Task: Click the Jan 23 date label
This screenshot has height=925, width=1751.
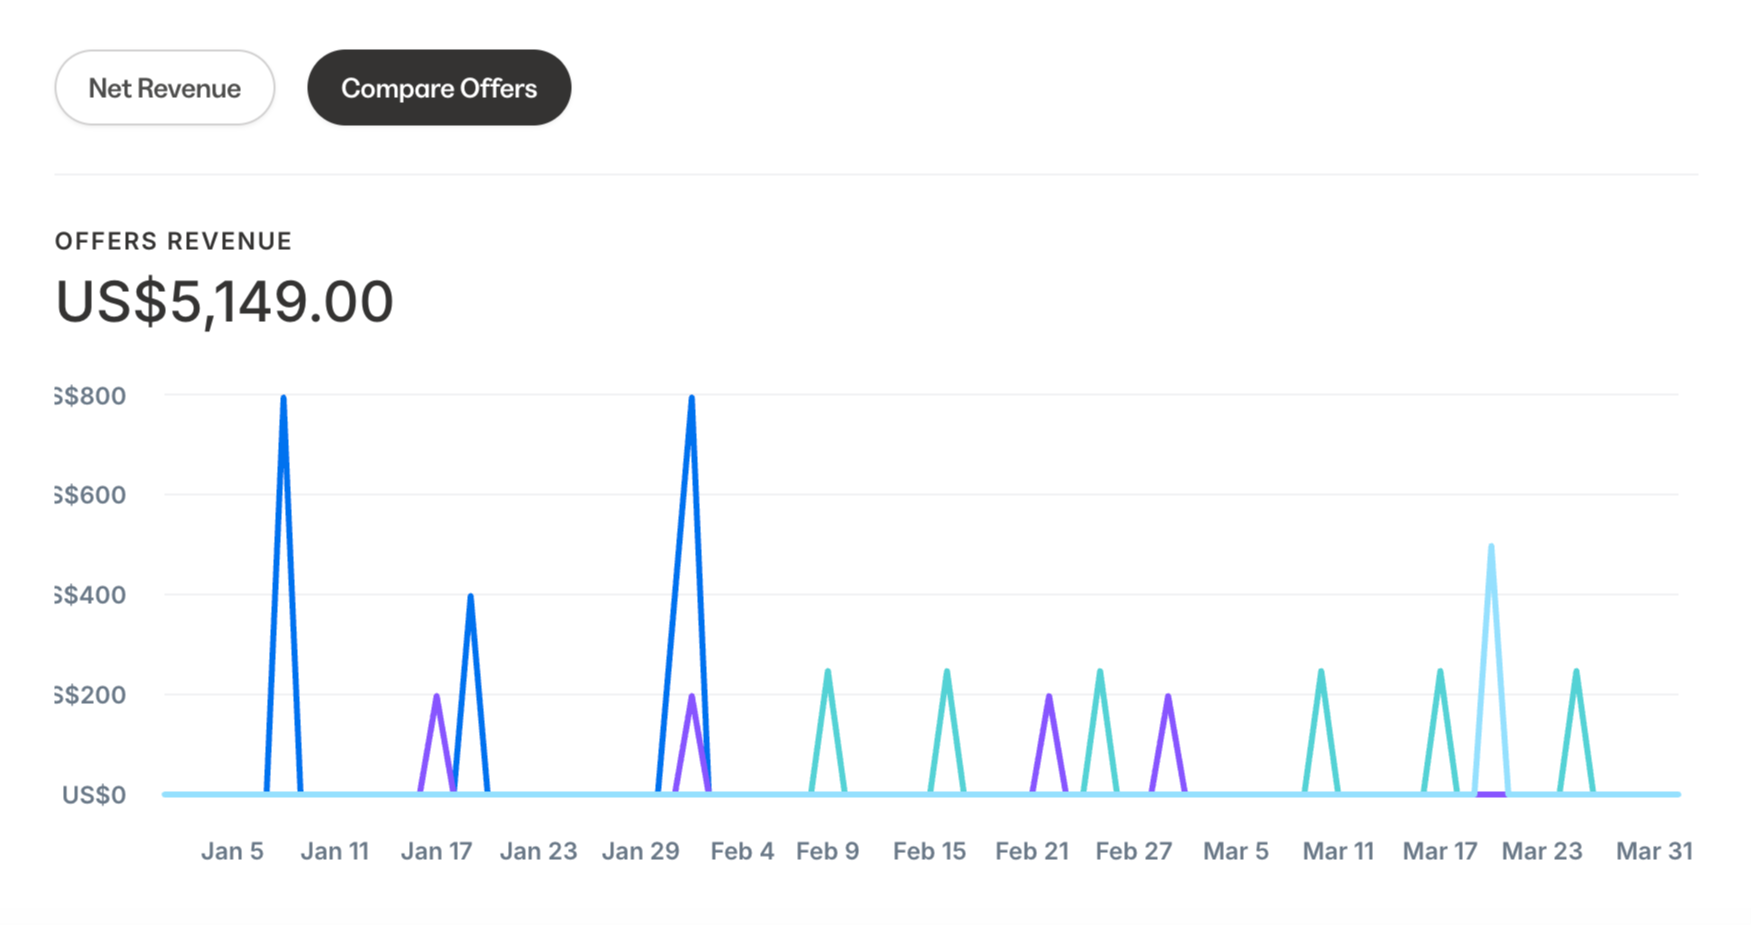Action: click(538, 851)
